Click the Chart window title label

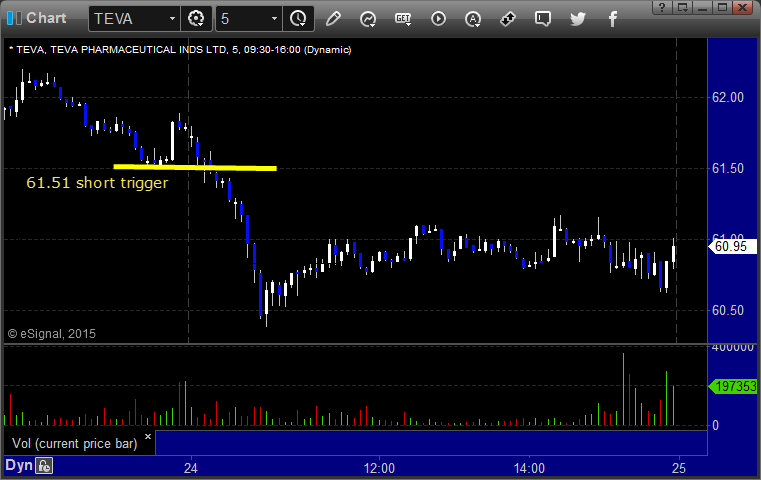click(46, 18)
